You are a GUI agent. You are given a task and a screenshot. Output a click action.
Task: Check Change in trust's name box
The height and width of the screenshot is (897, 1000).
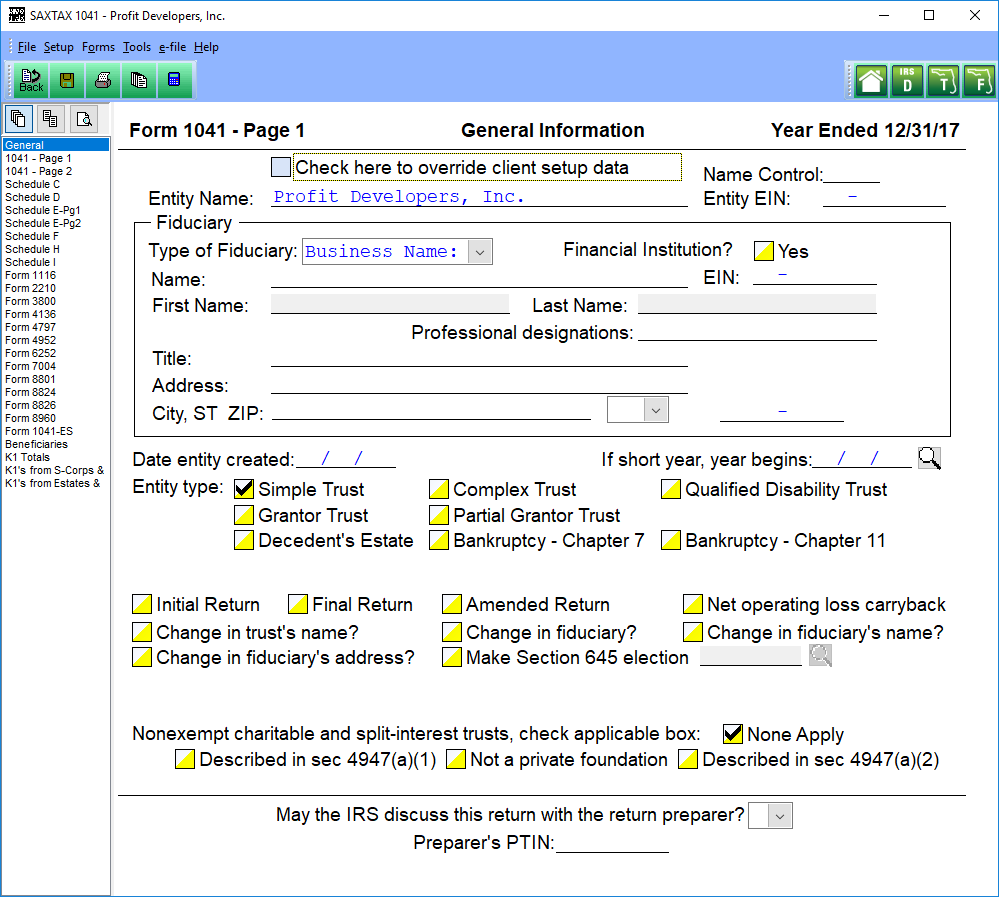[x=142, y=632]
